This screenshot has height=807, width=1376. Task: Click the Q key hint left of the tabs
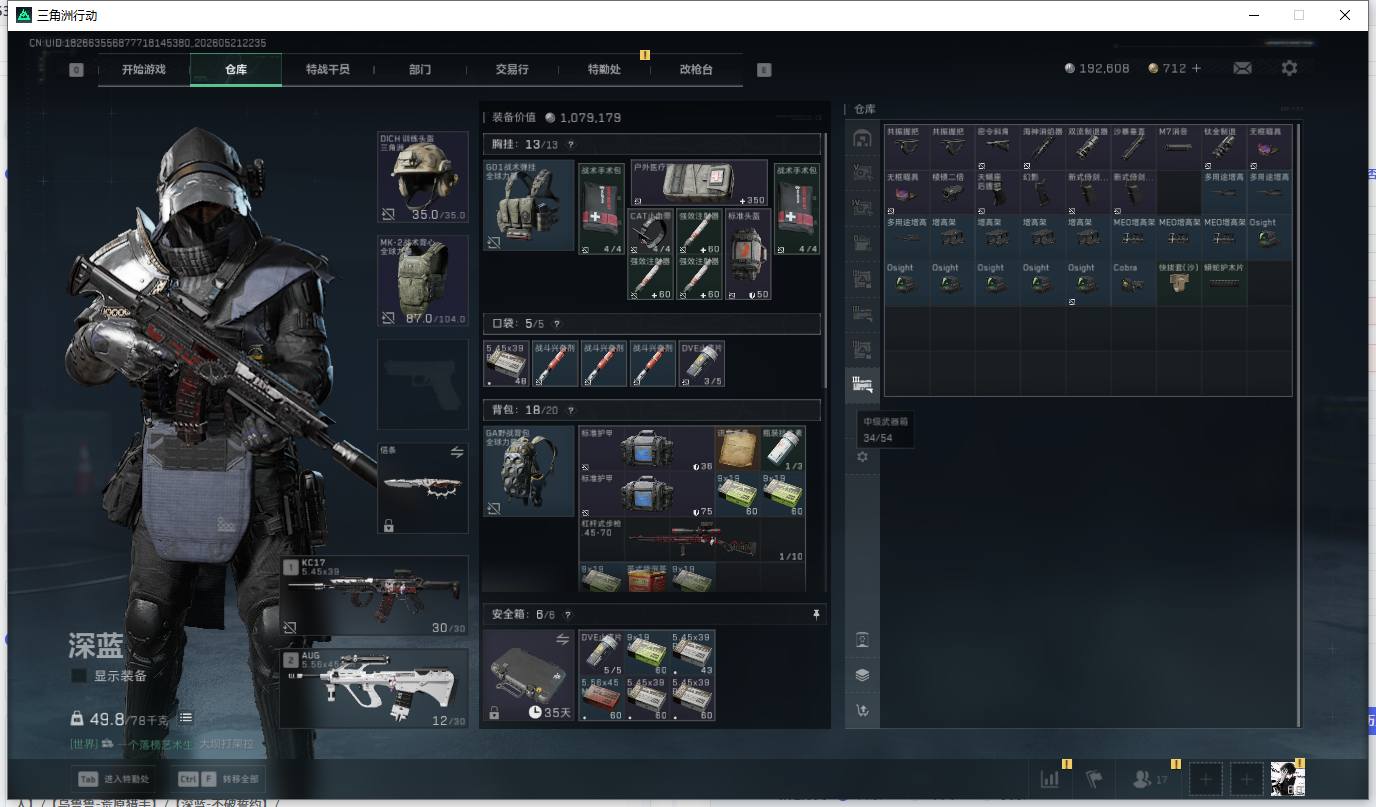click(76, 70)
